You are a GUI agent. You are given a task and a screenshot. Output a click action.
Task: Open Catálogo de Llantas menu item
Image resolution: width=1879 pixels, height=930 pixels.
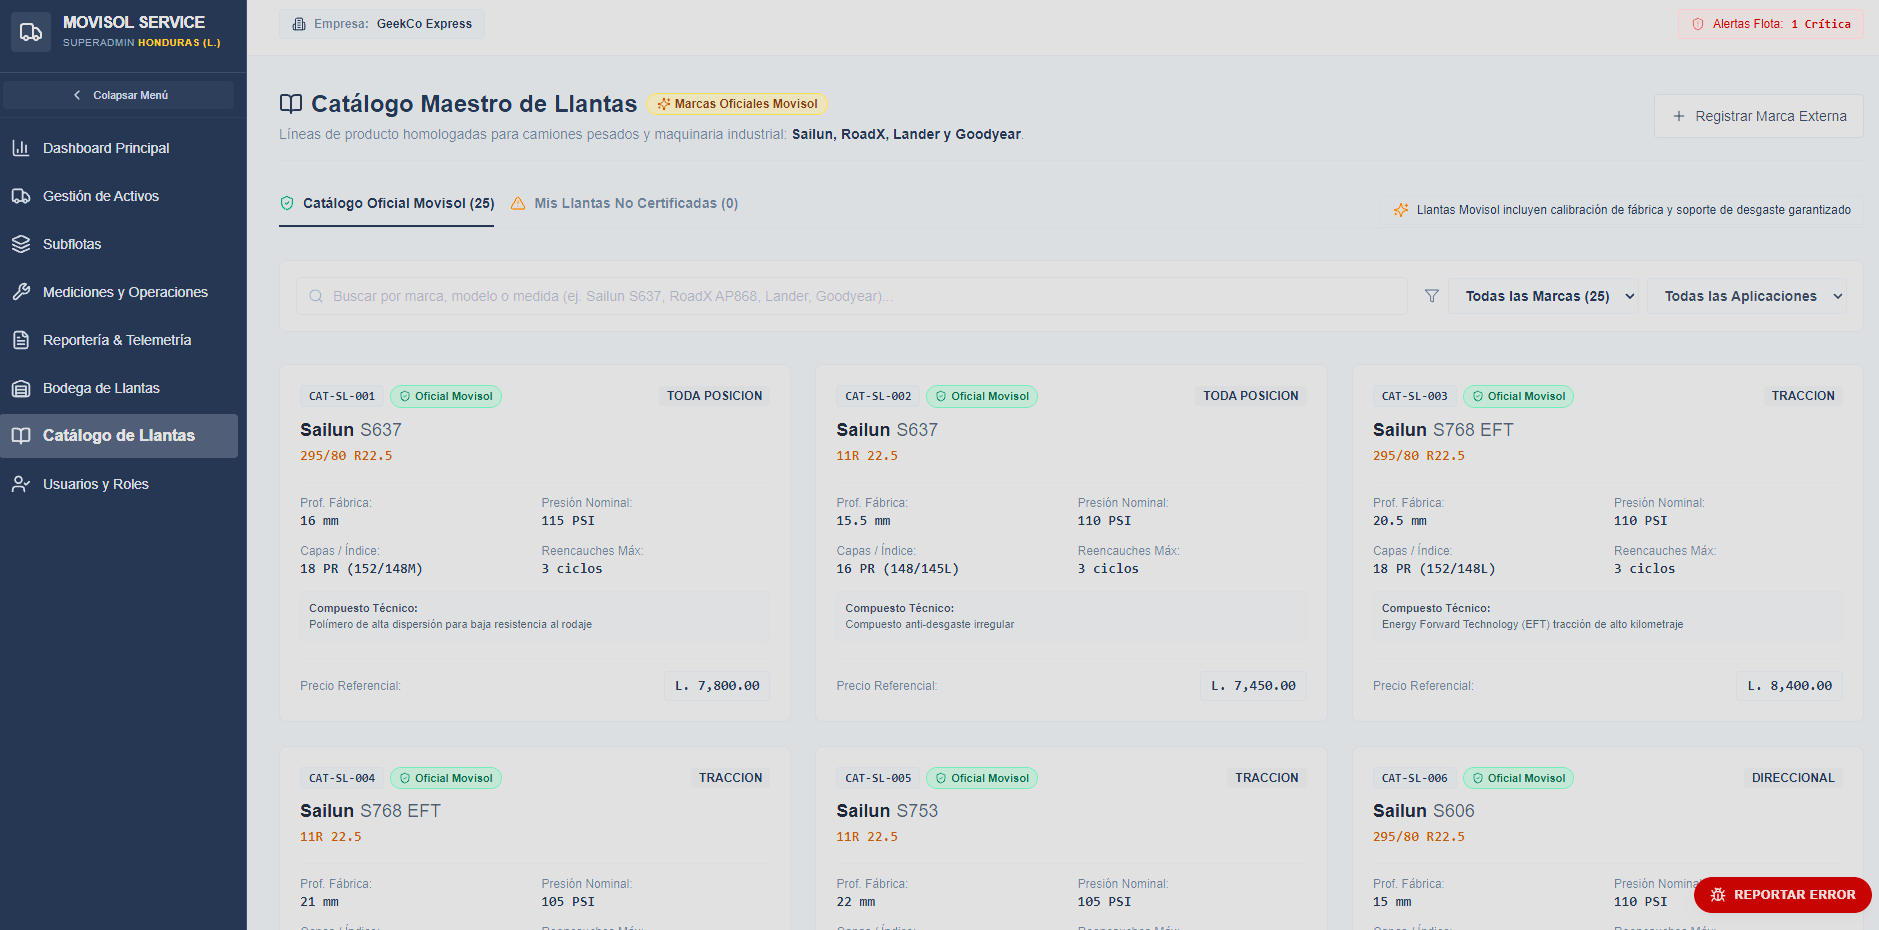coord(119,436)
